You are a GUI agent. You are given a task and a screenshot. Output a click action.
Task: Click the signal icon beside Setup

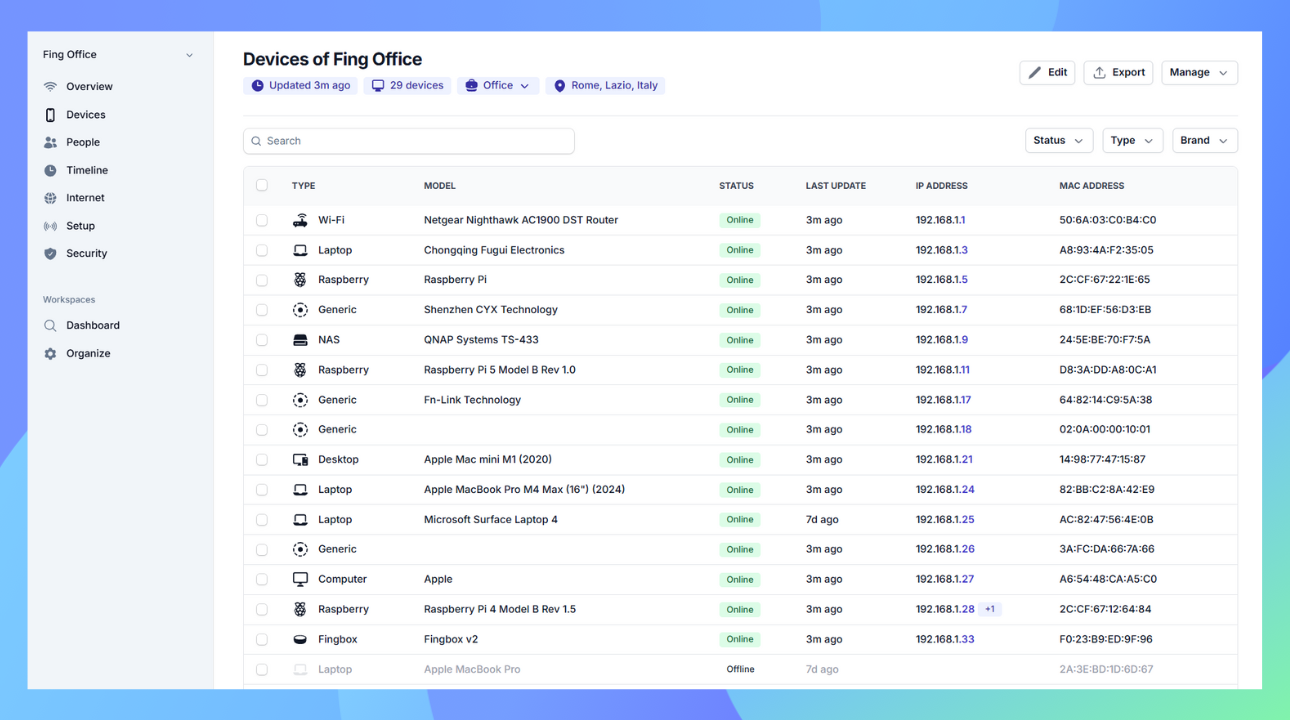click(x=50, y=226)
